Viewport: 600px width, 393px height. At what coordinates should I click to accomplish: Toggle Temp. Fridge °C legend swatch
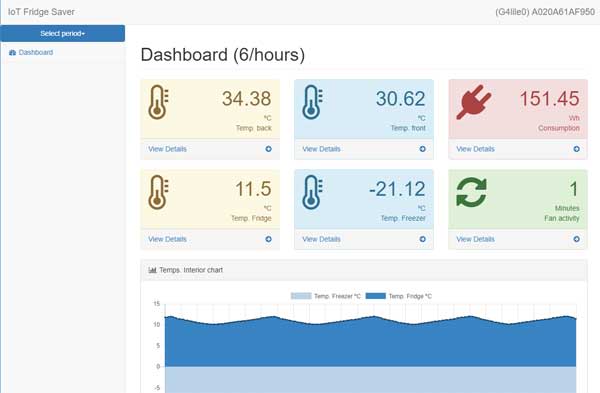[375, 296]
